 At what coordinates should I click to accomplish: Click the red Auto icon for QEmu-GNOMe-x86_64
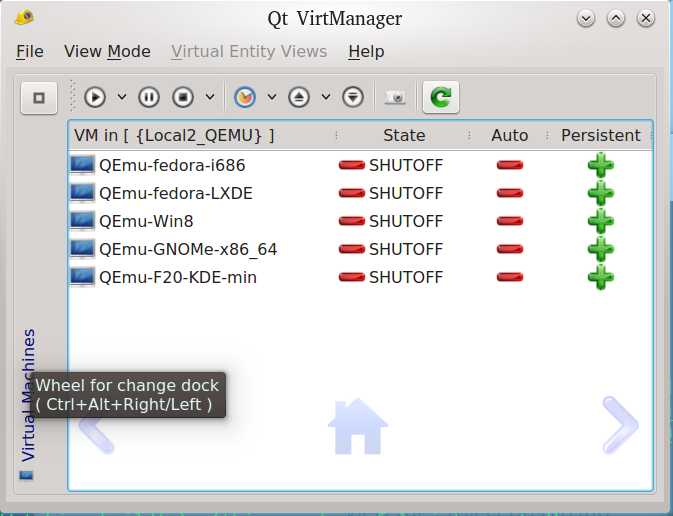coord(510,249)
